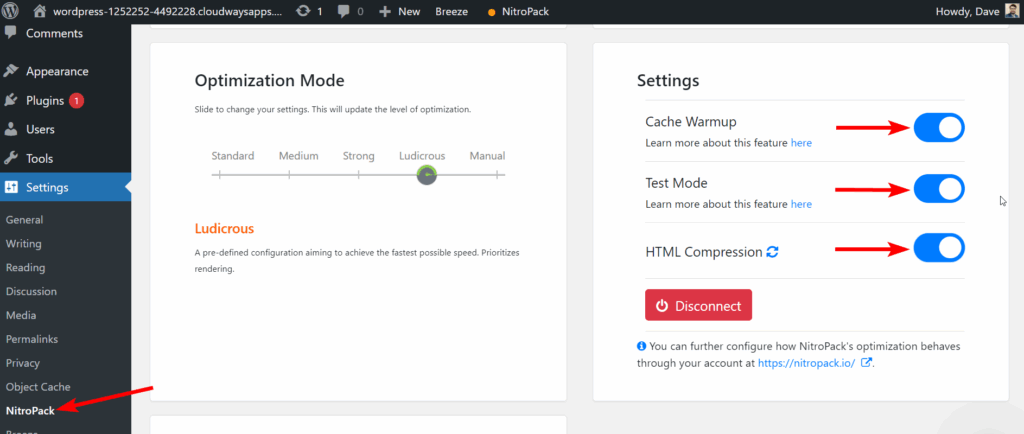Go to Privacy settings
The width and height of the screenshot is (1024, 434).
pos(23,363)
